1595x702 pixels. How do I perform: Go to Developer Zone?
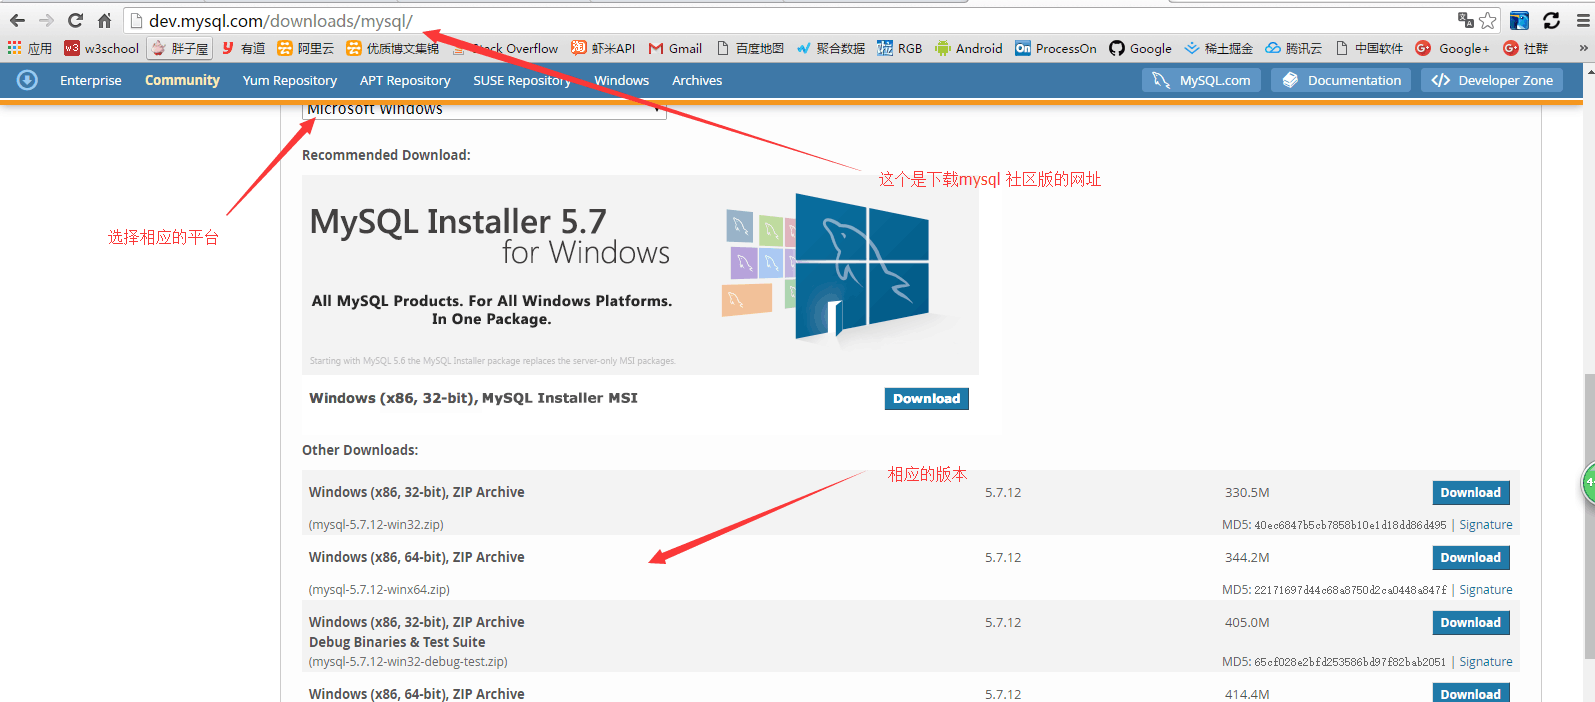coord(1492,80)
